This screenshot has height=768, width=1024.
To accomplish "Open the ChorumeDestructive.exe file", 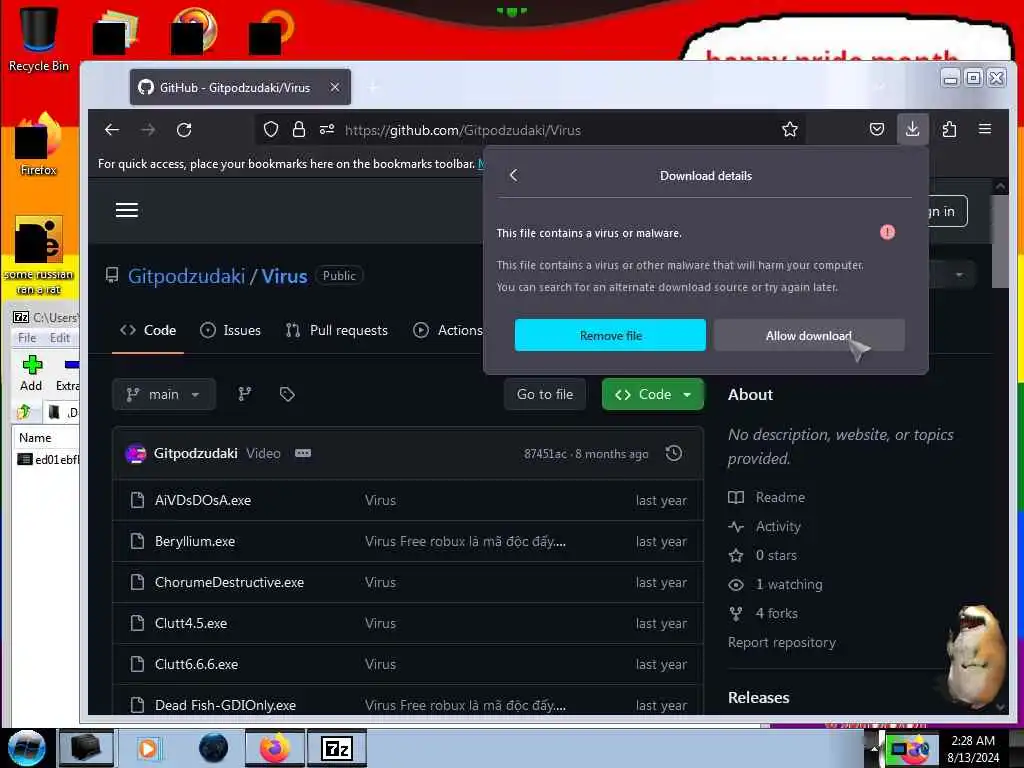I will point(229,582).
